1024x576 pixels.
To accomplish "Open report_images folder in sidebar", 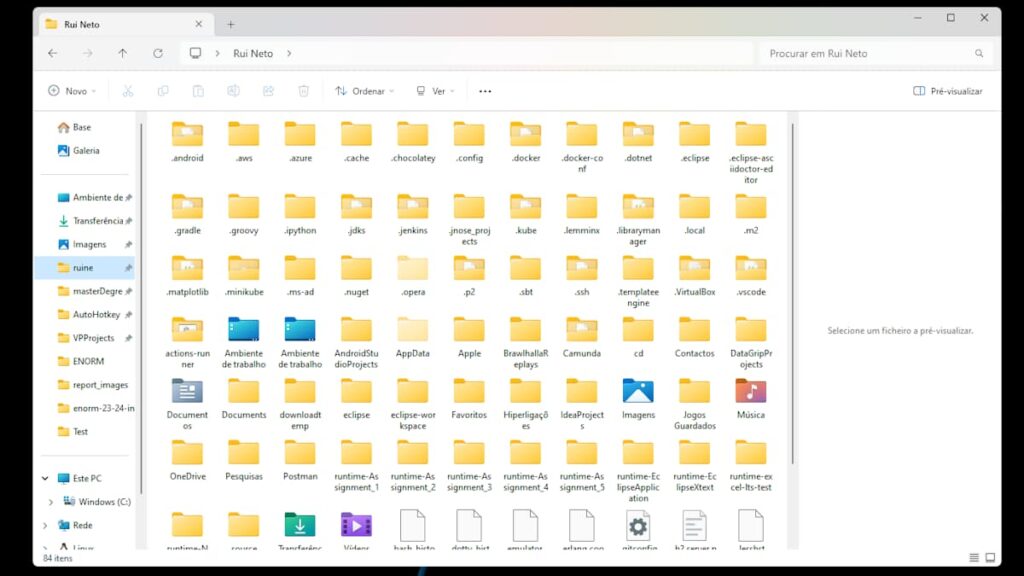I will click(x=93, y=385).
